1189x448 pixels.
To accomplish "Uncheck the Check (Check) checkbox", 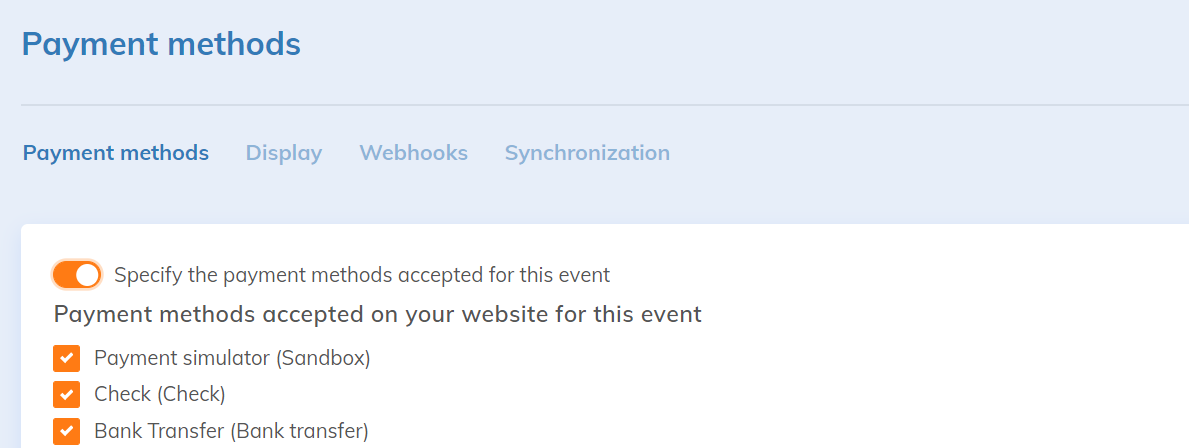I will [x=66, y=394].
